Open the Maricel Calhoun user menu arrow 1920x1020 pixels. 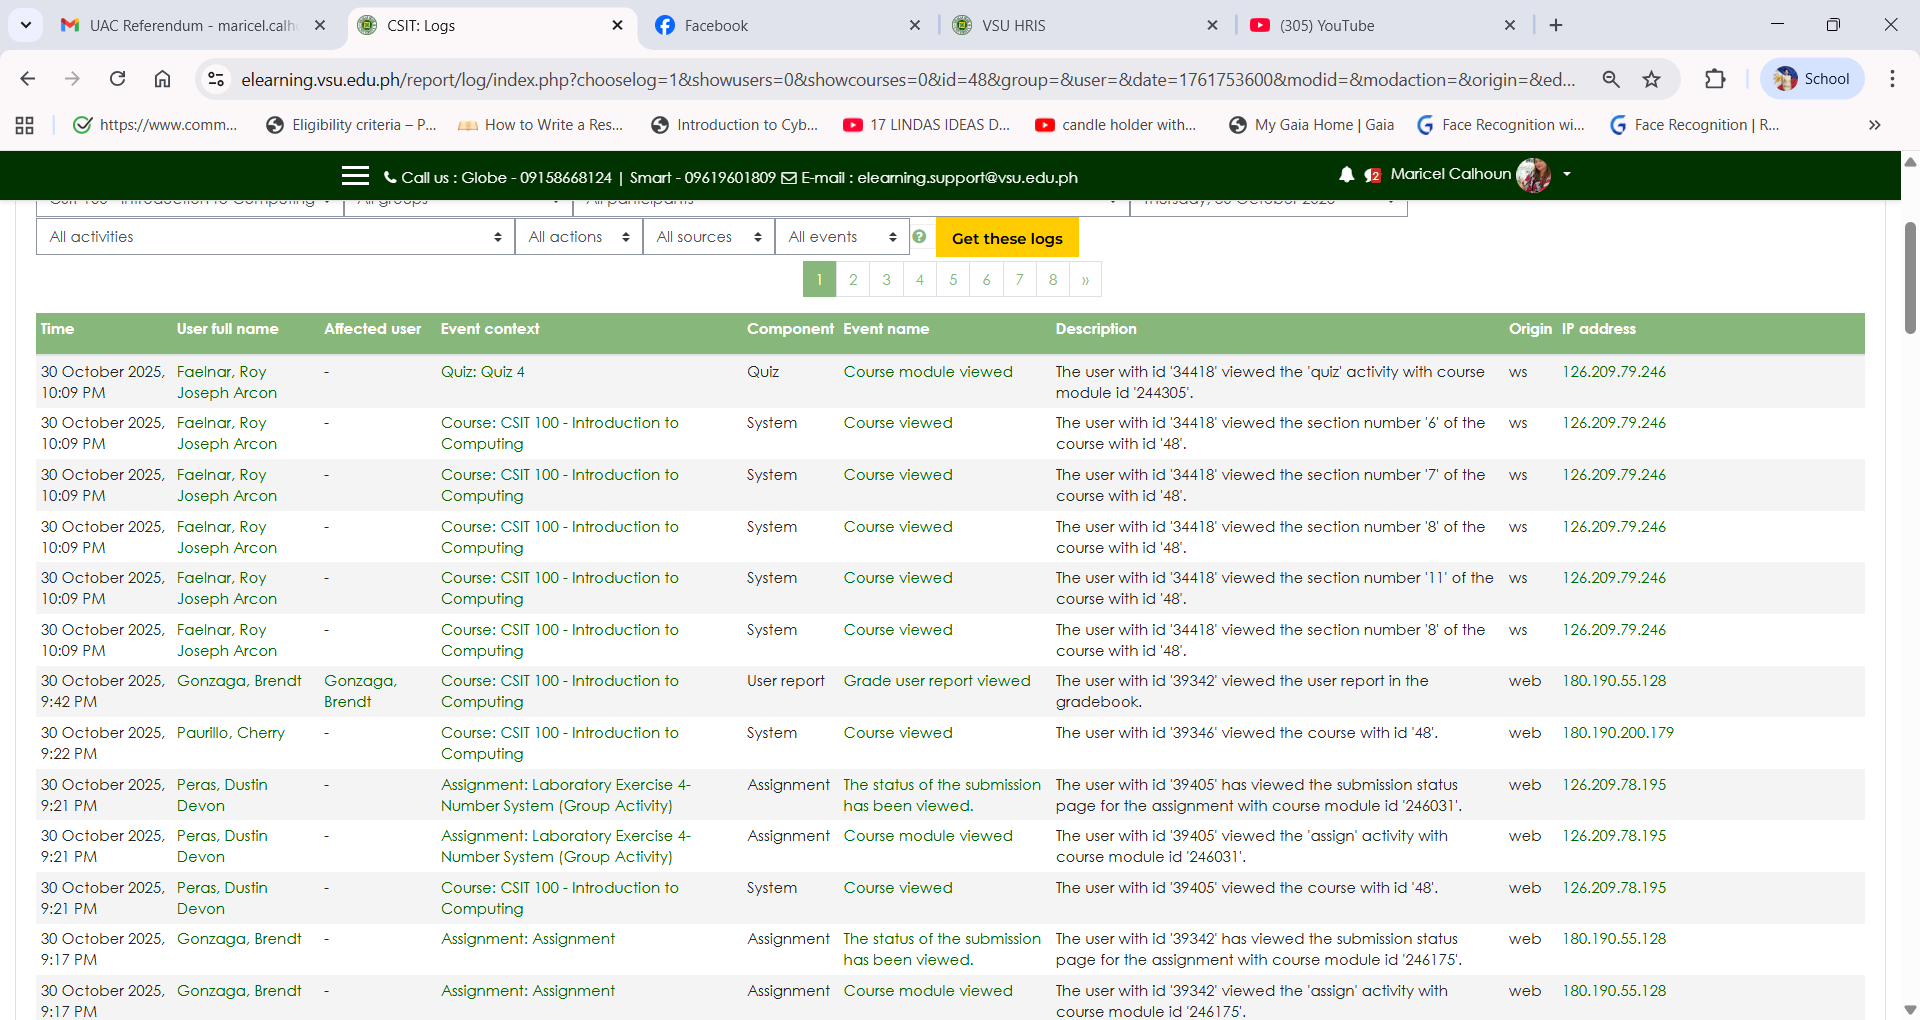click(1567, 175)
